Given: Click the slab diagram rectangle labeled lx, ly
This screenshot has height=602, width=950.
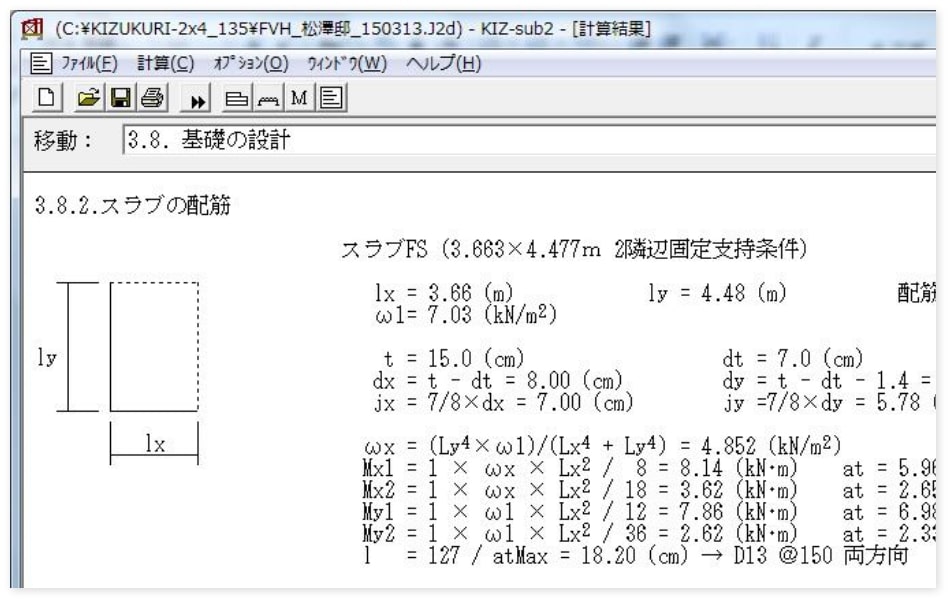Looking at the screenshot, I should point(154,348).
